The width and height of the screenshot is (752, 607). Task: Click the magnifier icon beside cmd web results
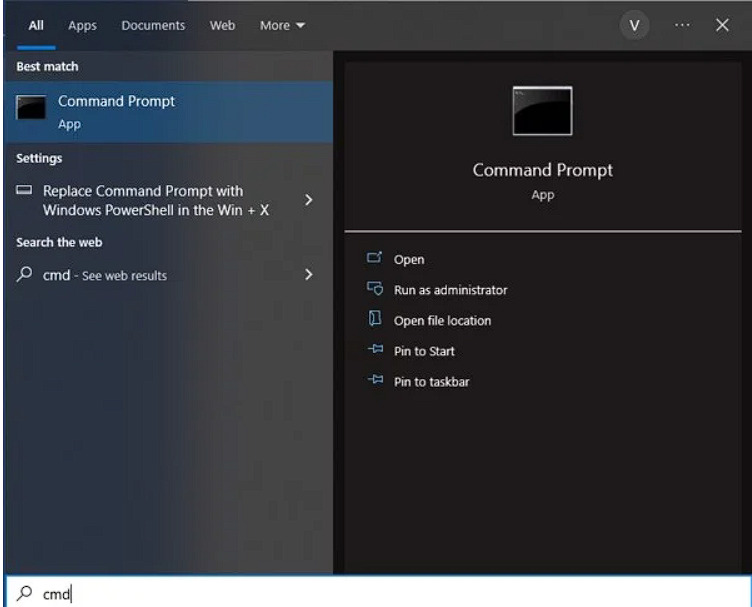pyautogui.click(x=25, y=275)
